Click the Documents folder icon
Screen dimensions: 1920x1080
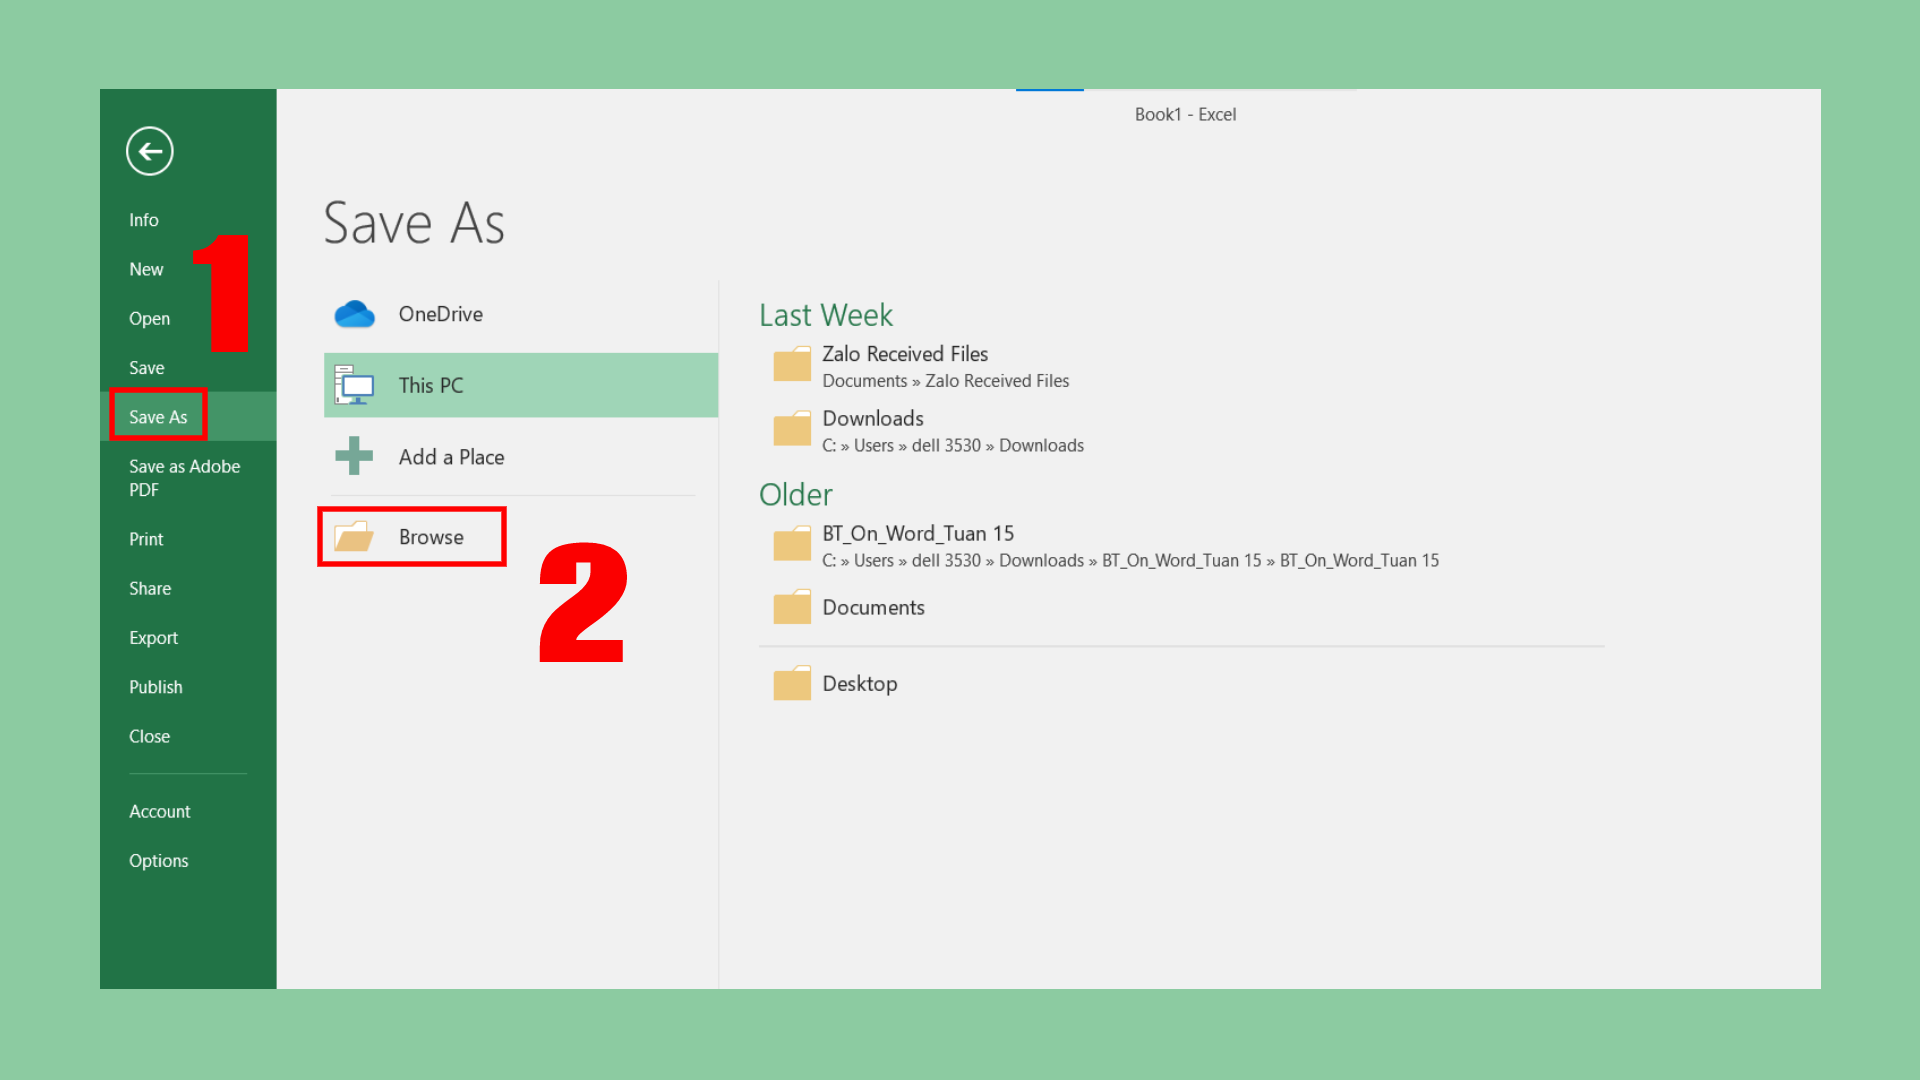pos(792,607)
